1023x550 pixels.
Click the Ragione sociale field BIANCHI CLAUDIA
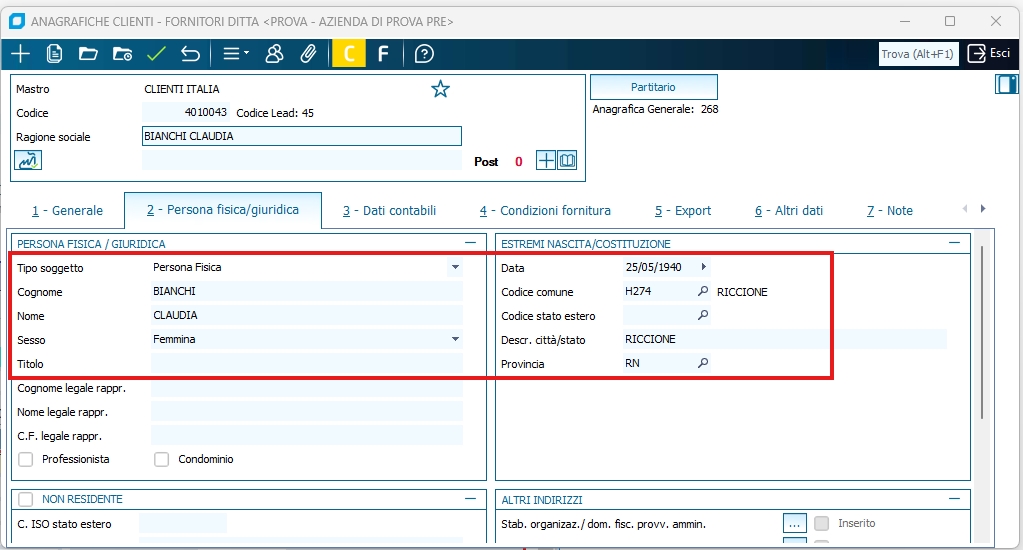click(301, 136)
